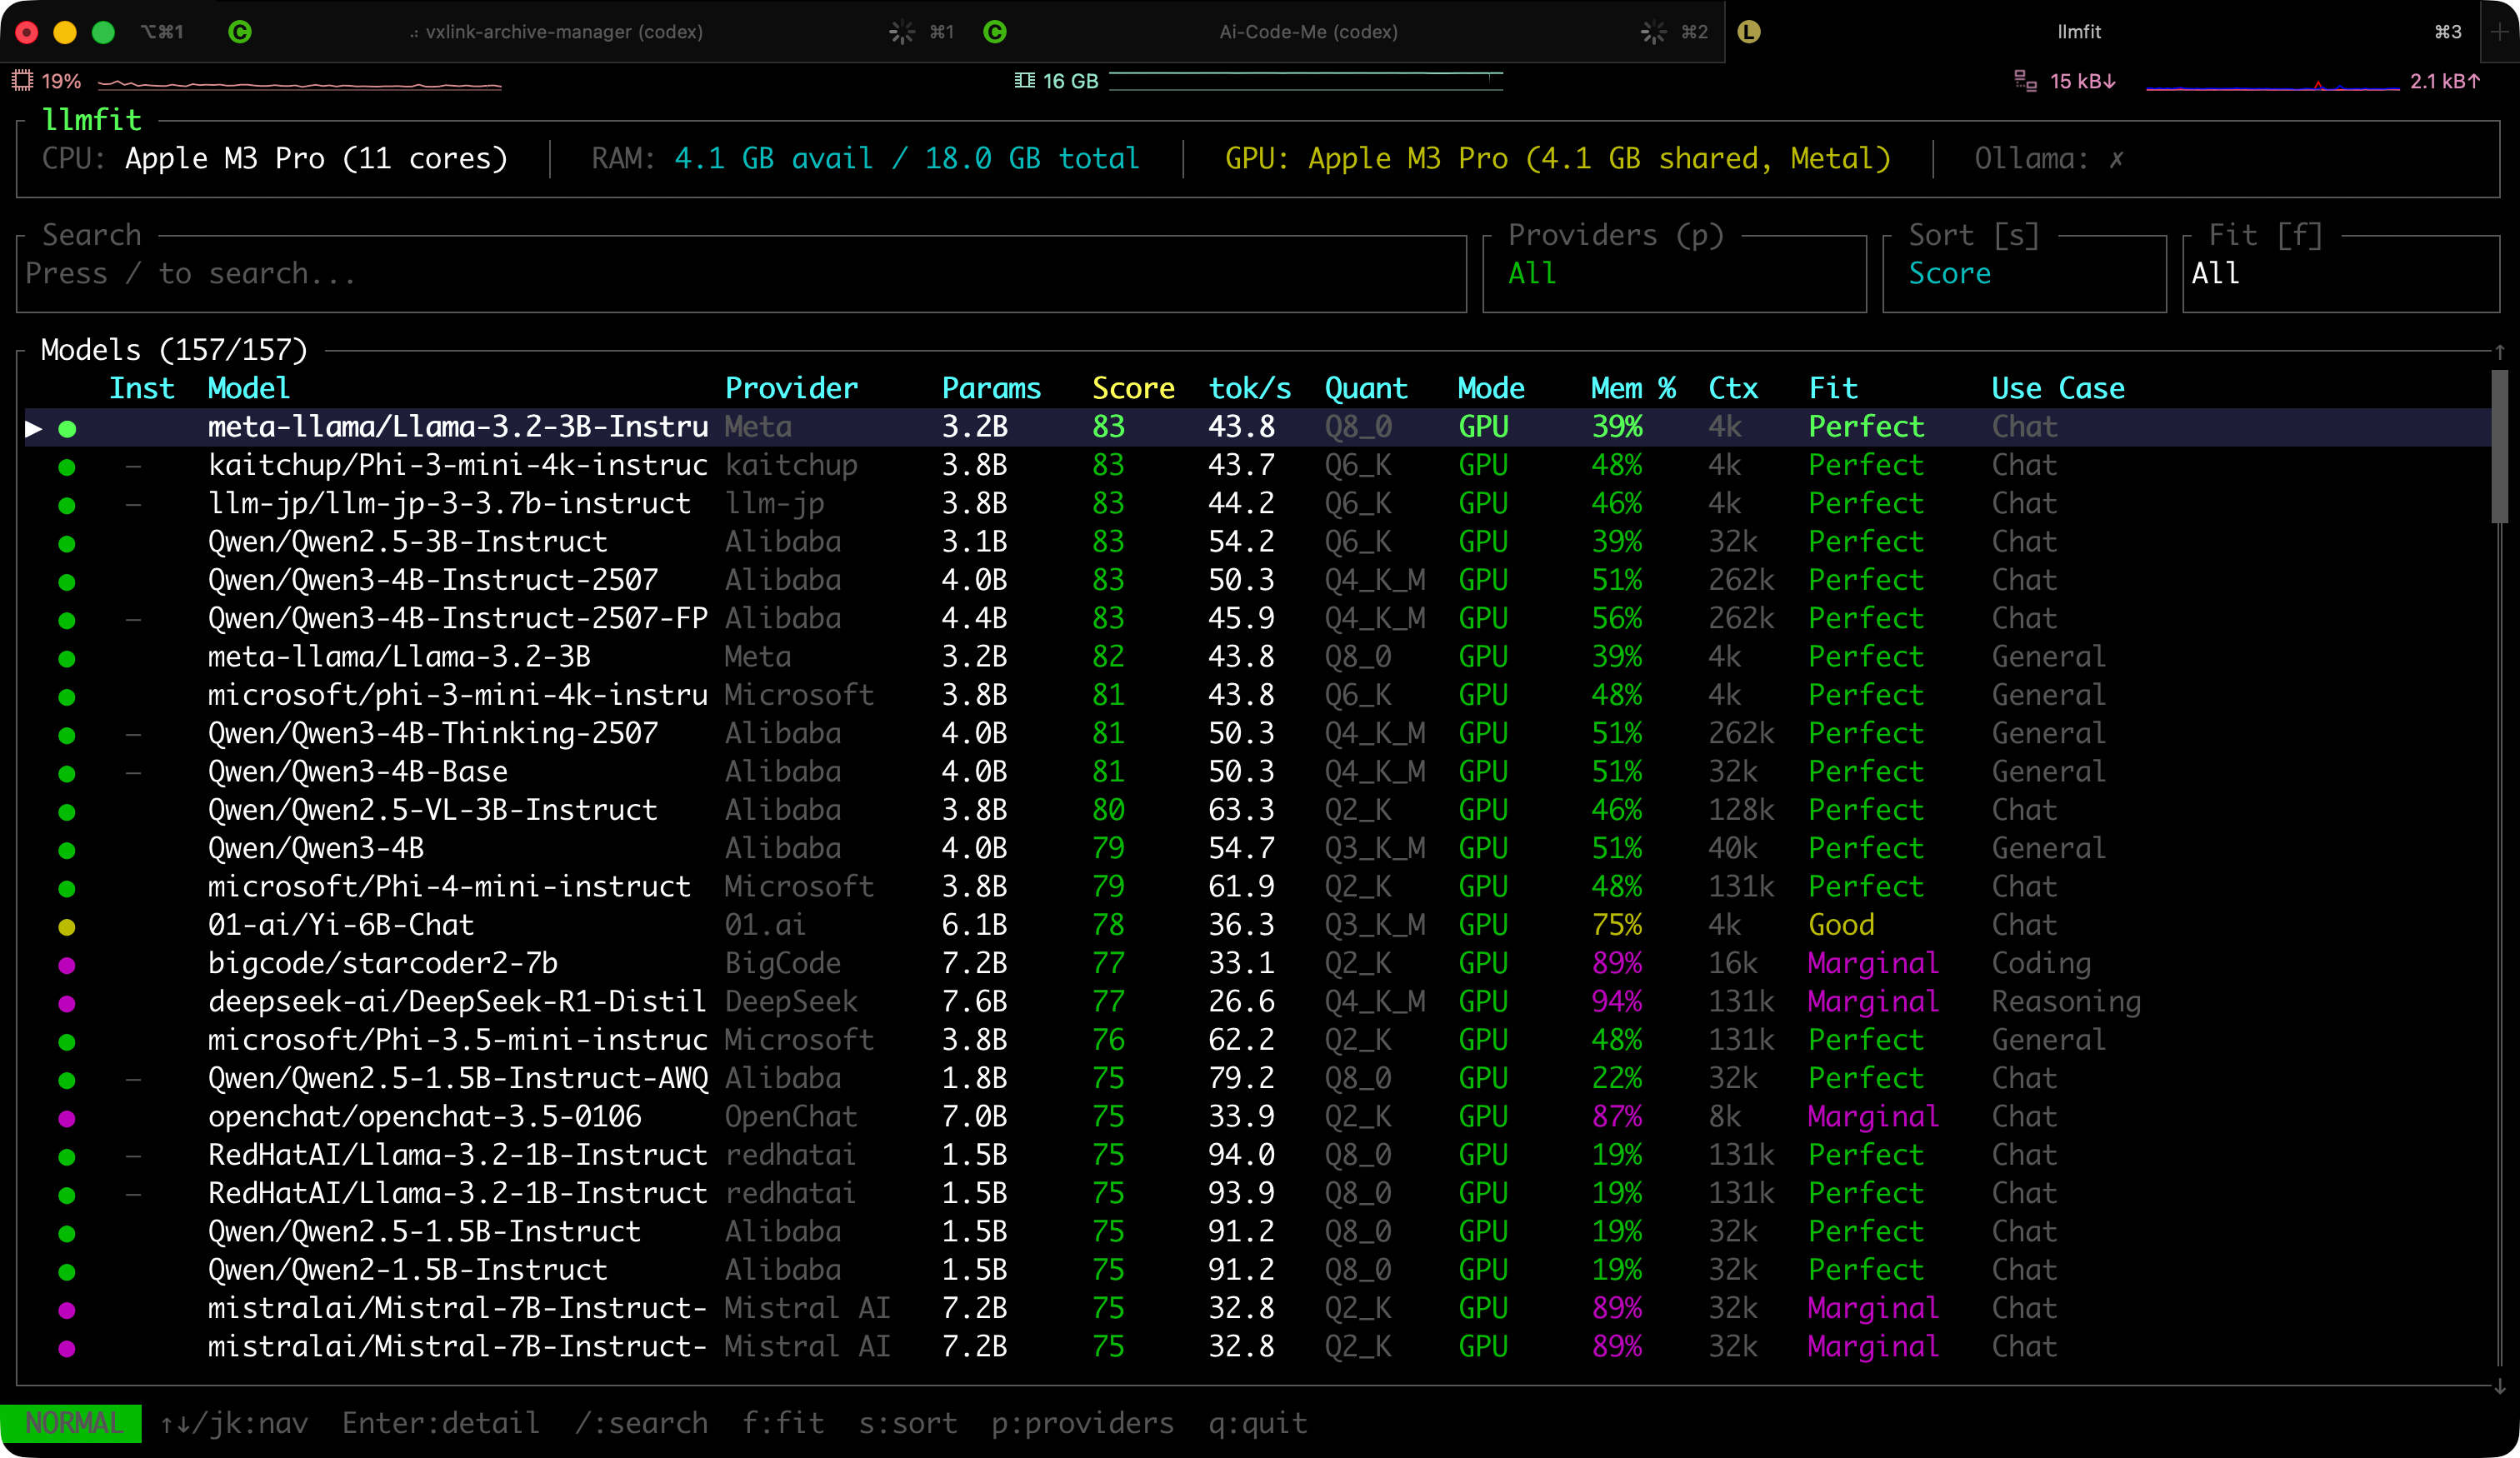Screen dimensions: 2520x1458
Task: Click green status dot for Qwen3-4B-Thinking-2507
Action: point(67,735)
